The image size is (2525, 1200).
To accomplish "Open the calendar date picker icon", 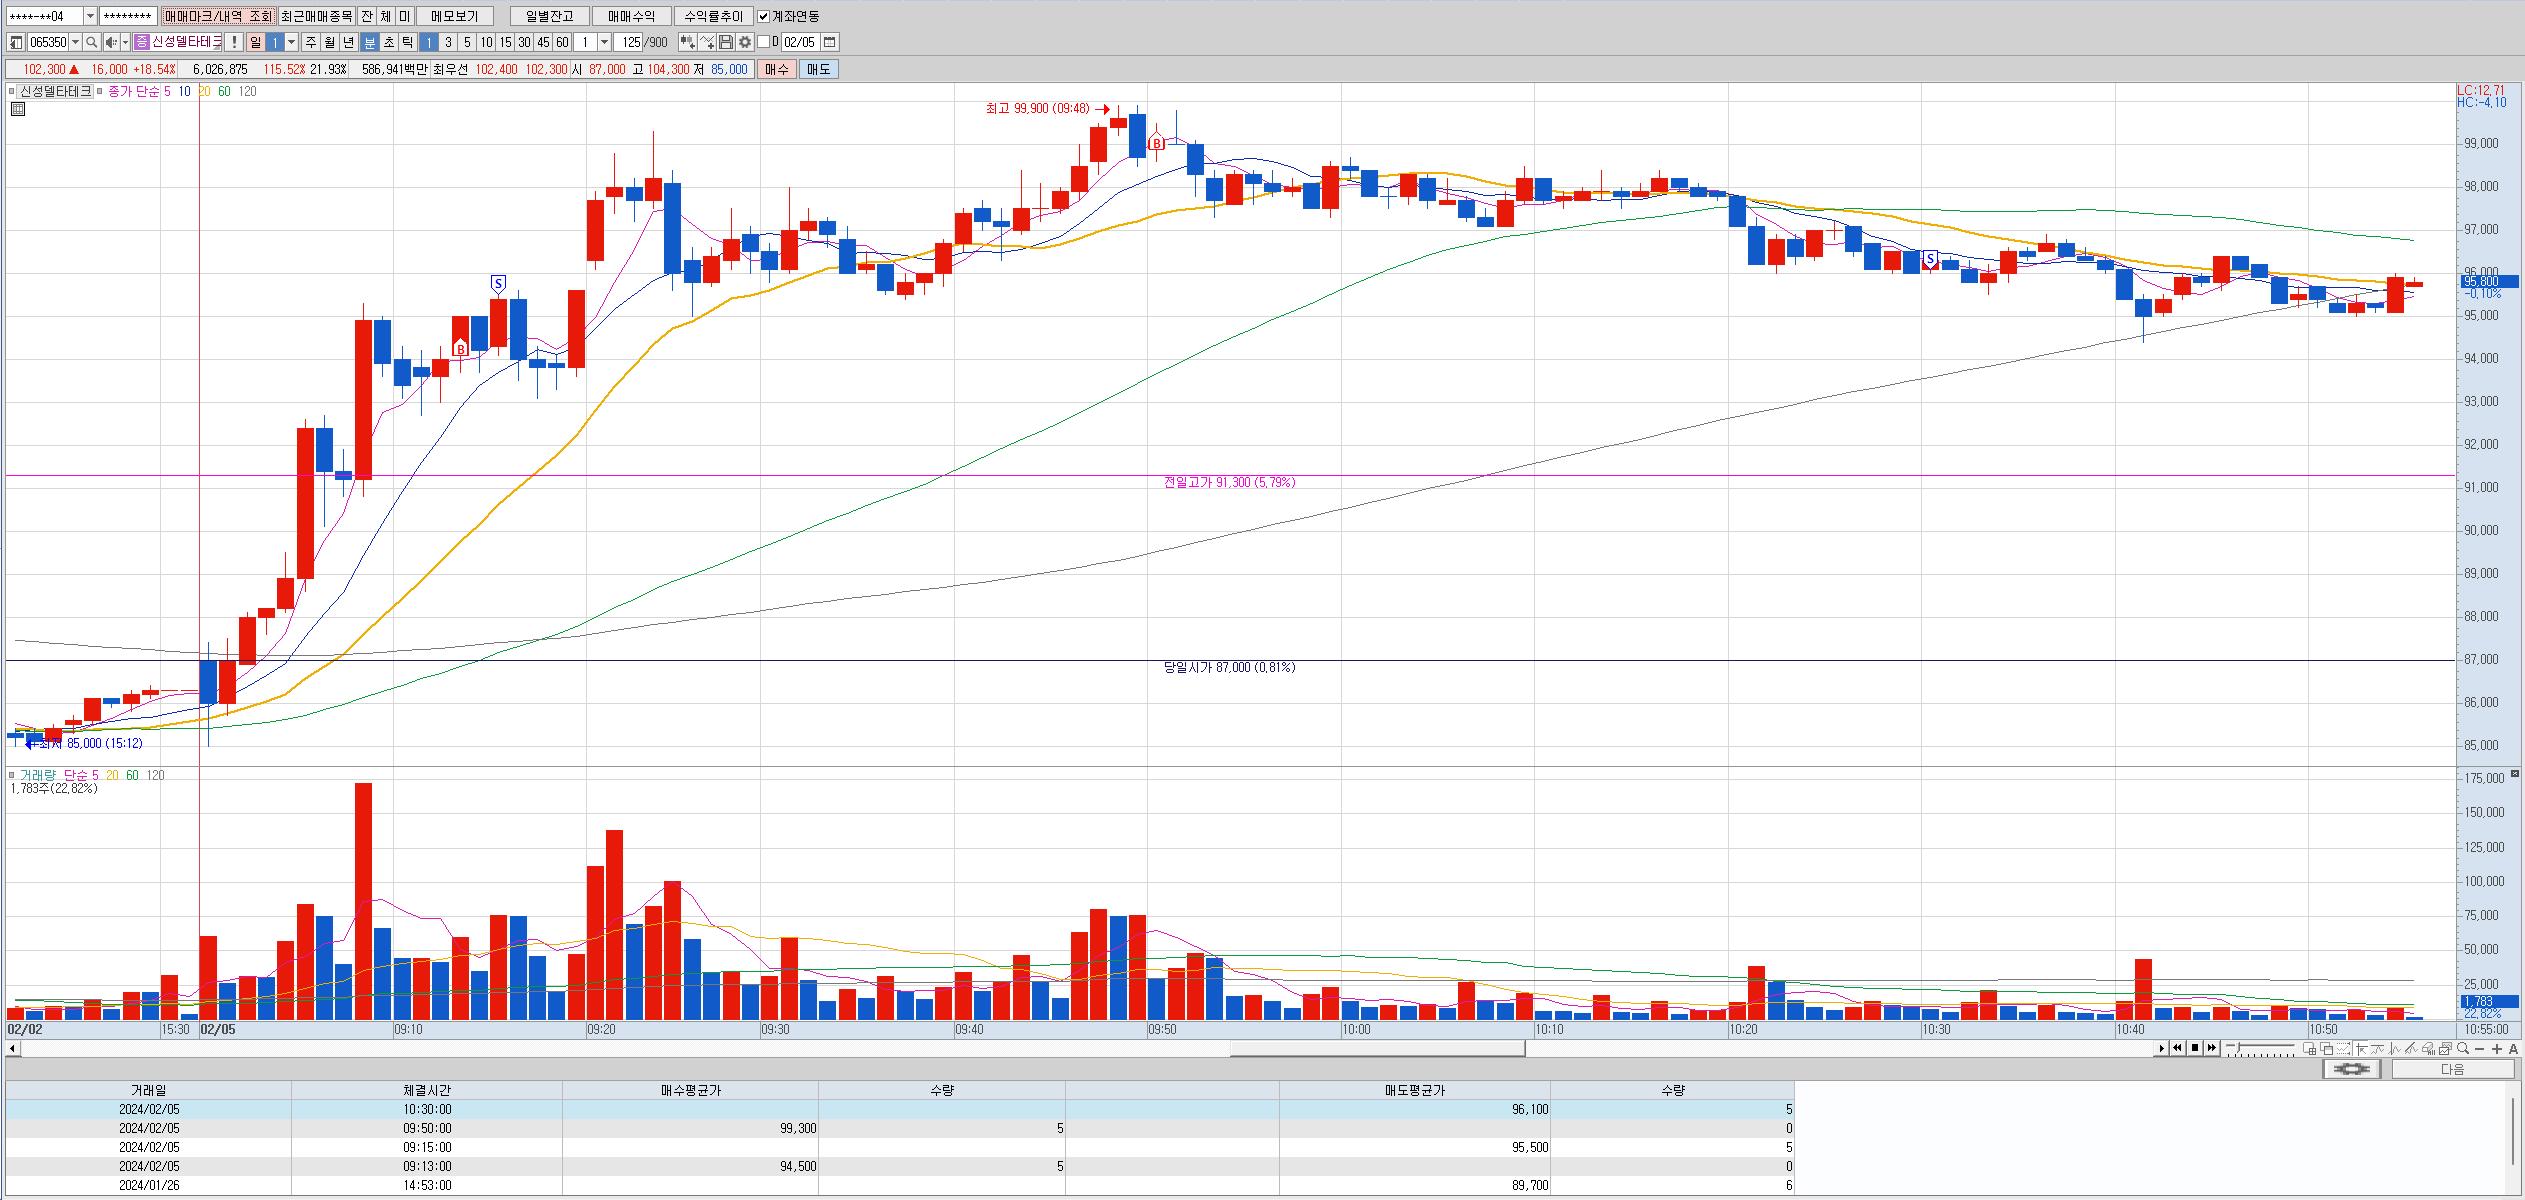I will 830,42.
